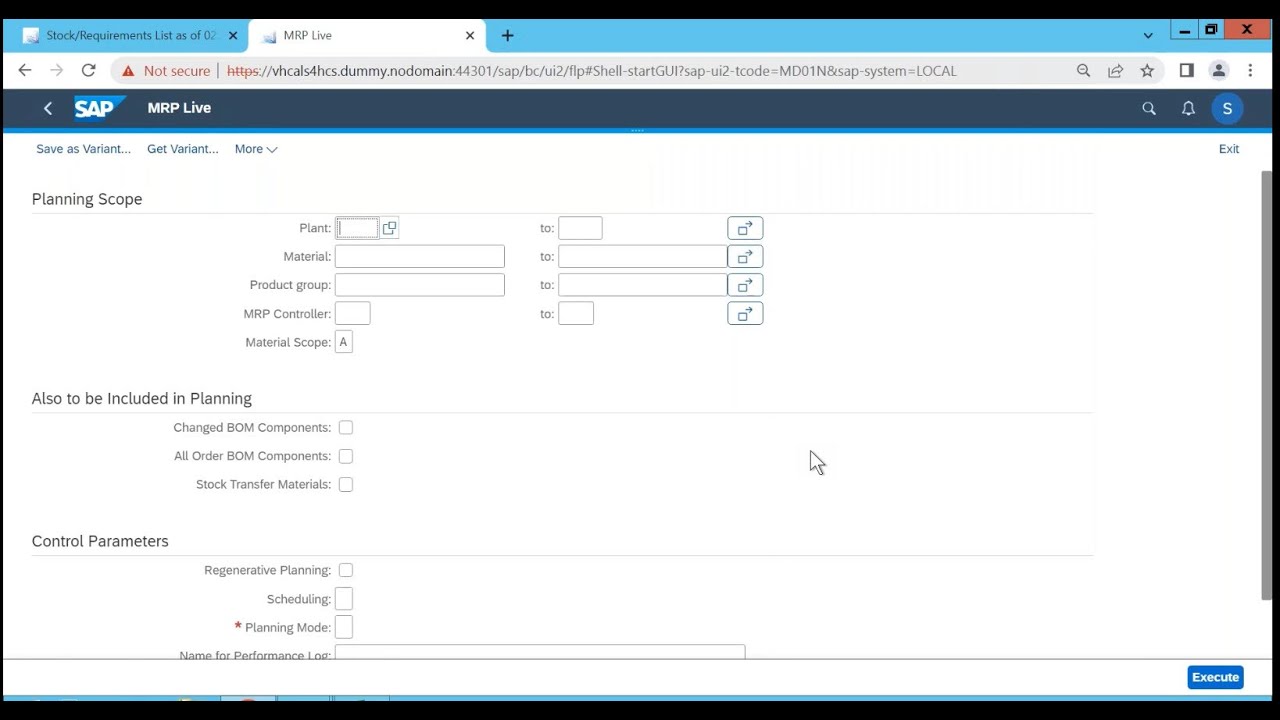Click the share page icon
This screenshot has width=1280, height=720.
point(1115,70)
